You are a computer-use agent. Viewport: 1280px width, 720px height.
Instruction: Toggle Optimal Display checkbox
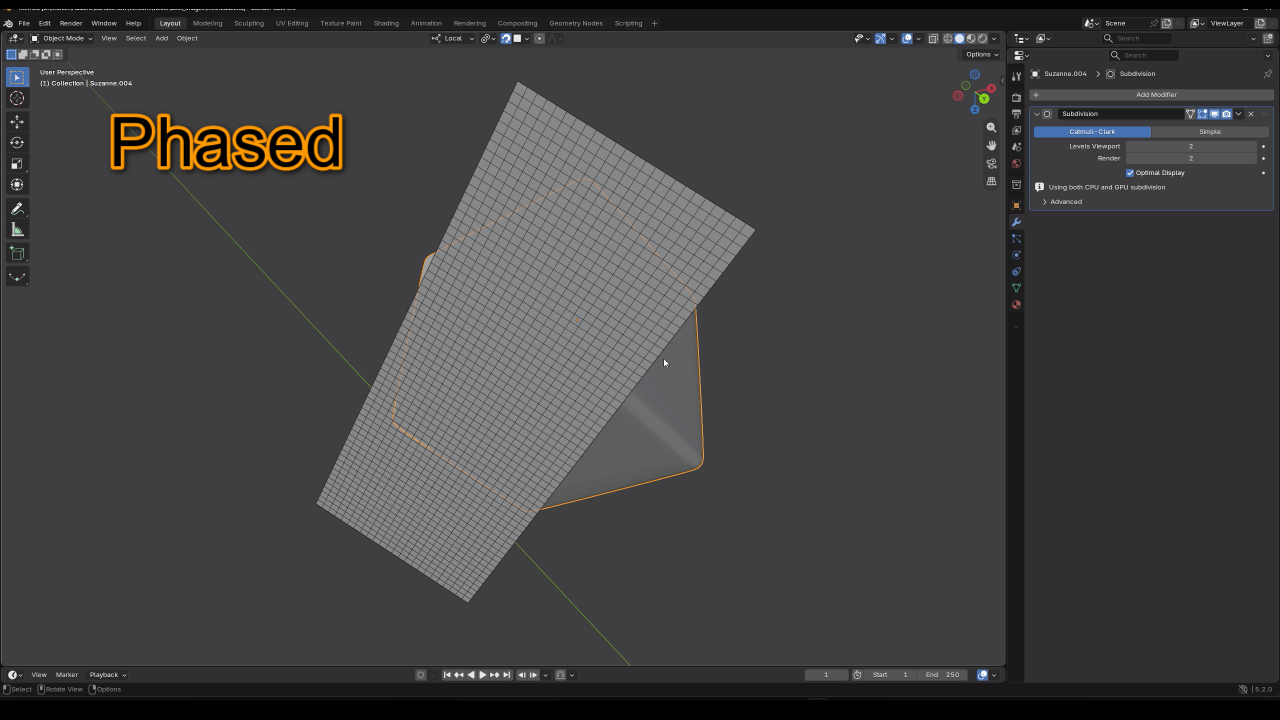pyautogui.click(x=1130, y=173)
